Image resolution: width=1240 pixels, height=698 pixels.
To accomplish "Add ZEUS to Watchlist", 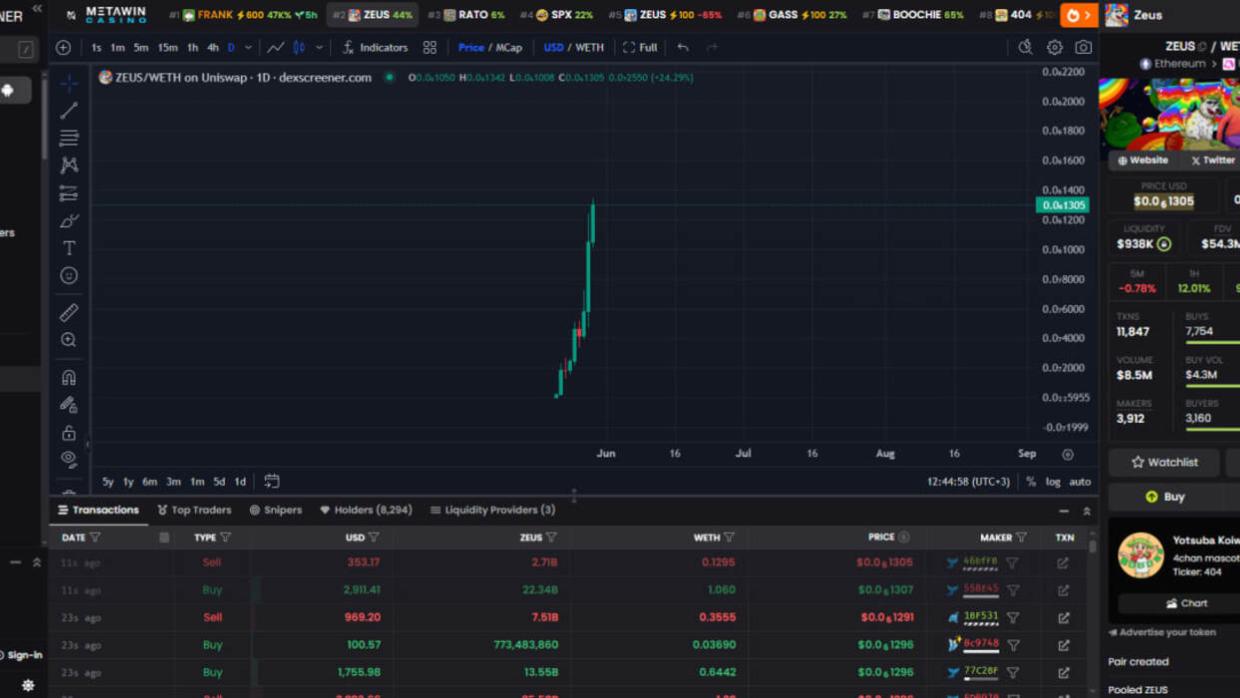I will pyautogui.click(x=1164, y=462).
